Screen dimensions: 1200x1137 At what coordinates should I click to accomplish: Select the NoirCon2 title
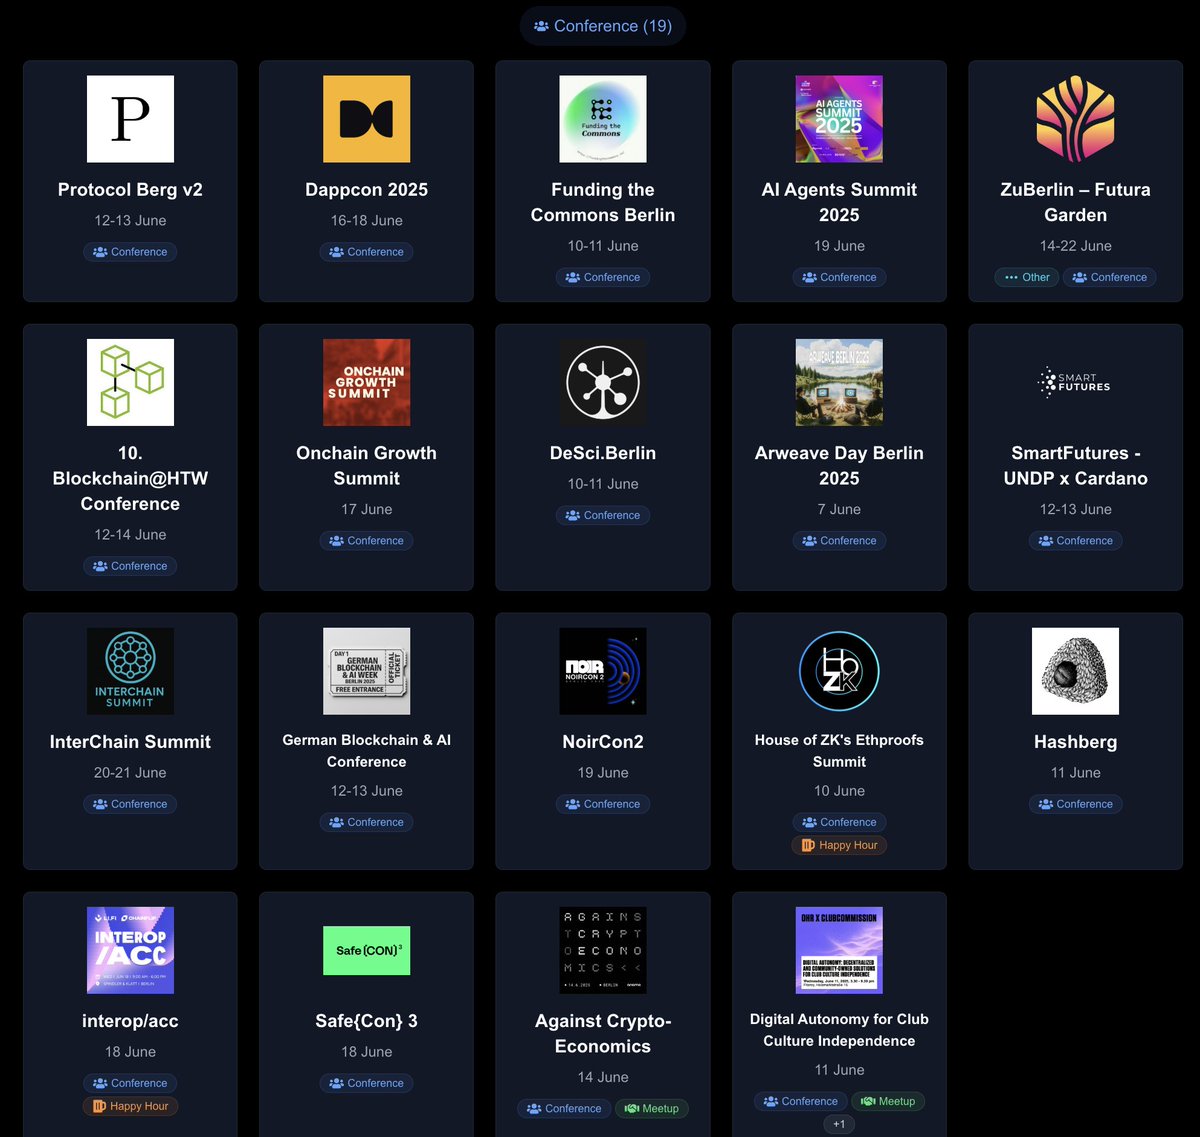tap(603, 742)
